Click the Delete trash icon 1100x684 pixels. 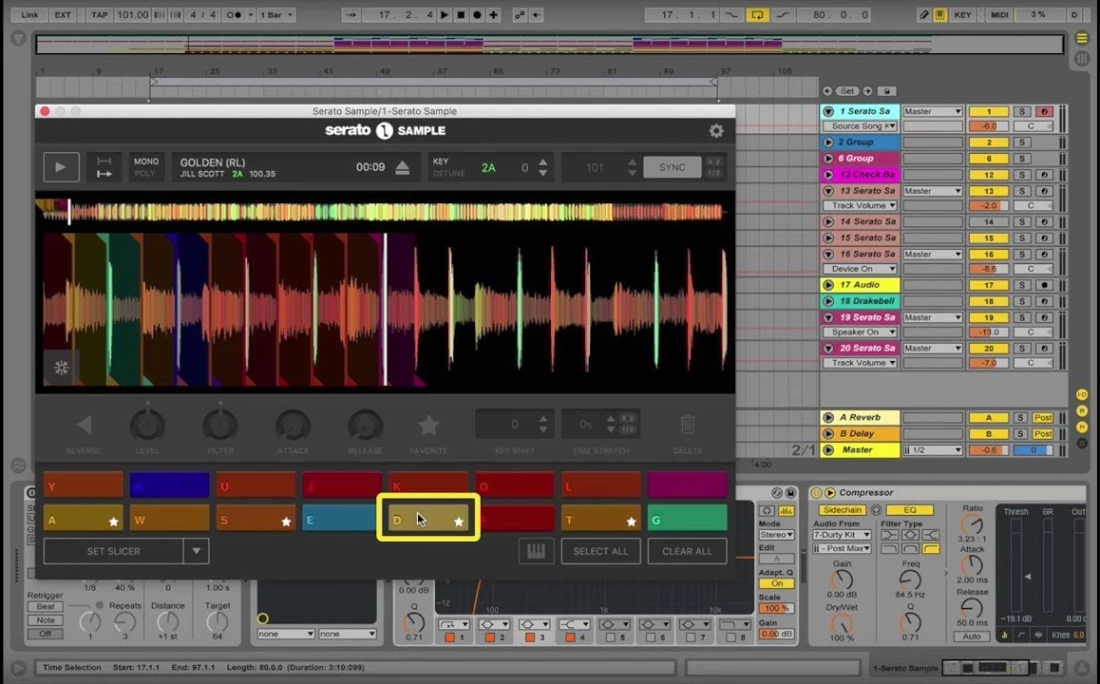(x=687, y=426)
